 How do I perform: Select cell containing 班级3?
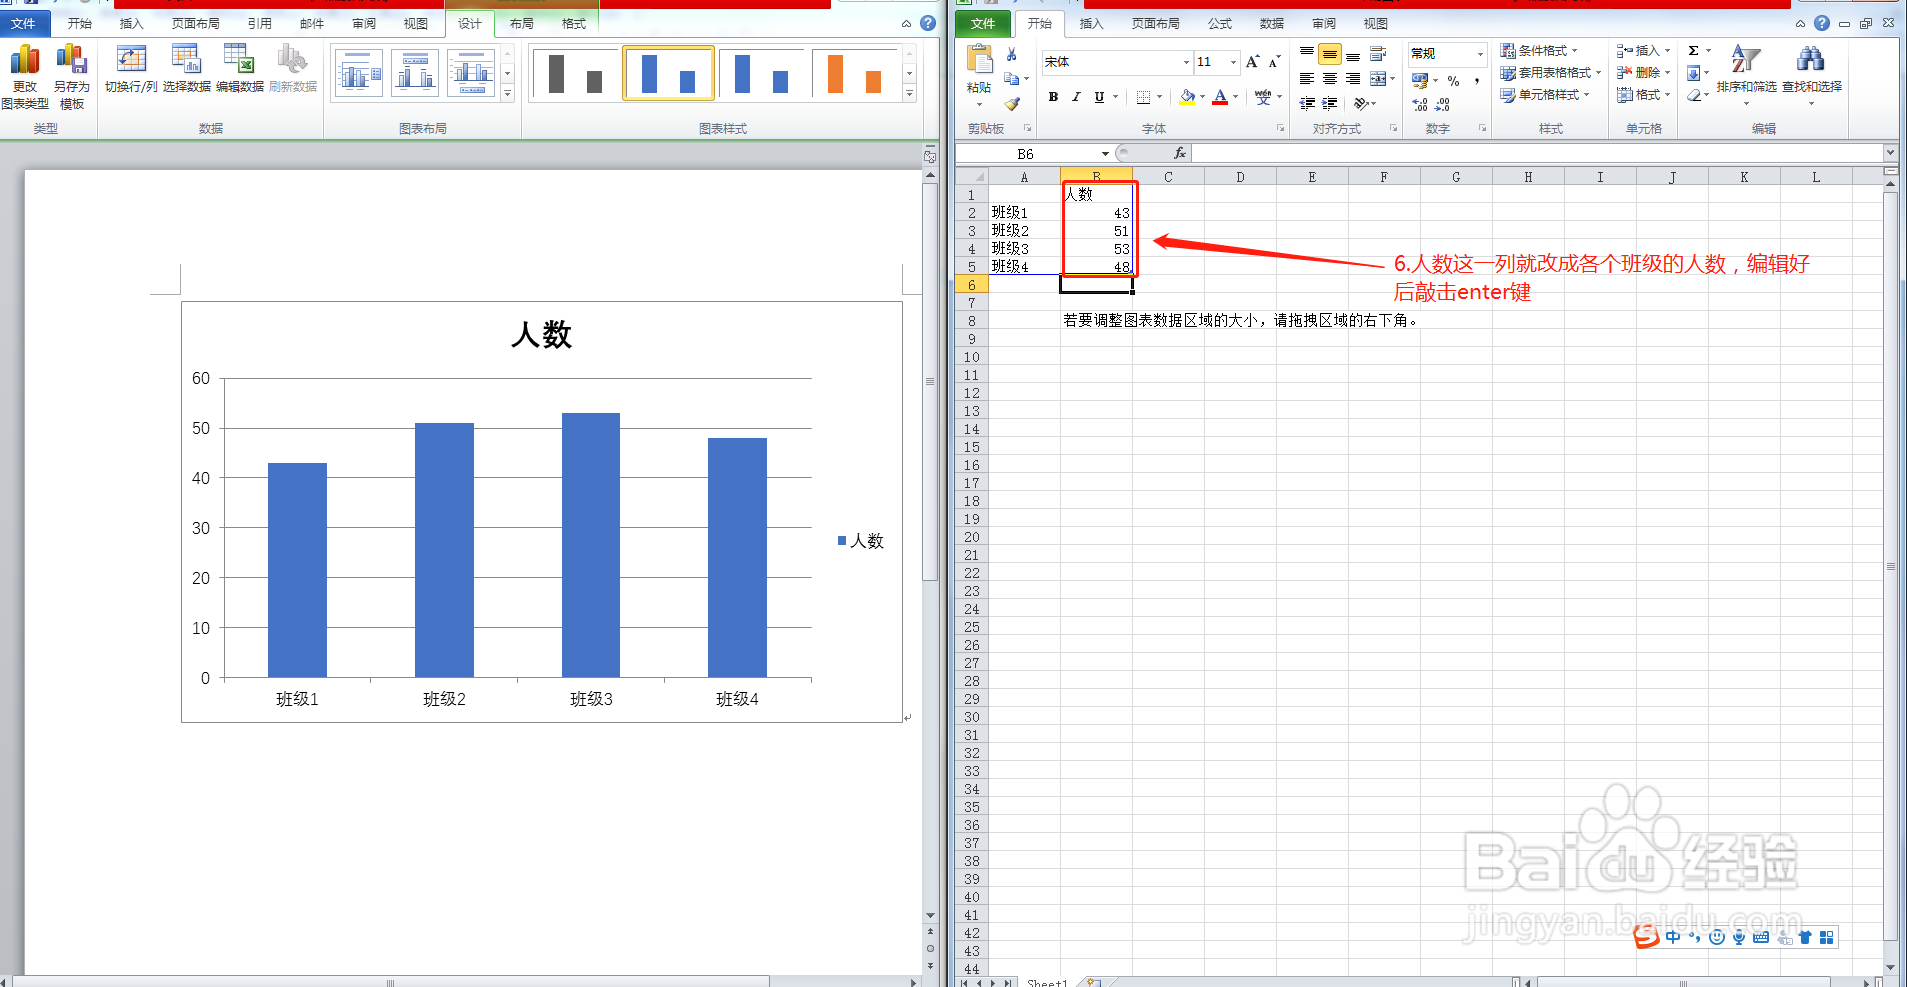coord(1024,249)
